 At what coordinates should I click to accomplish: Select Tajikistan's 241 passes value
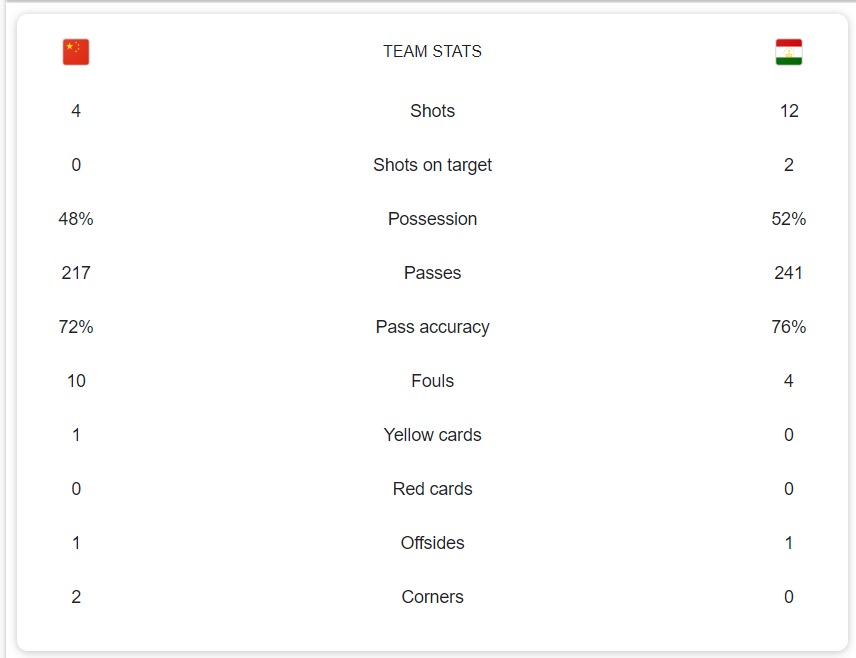[x=789, y=273]
